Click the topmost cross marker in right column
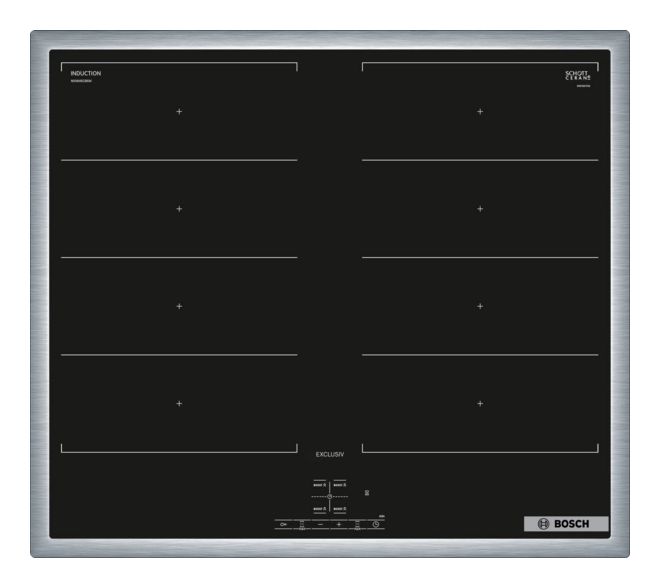The image size is (660, 588). click(x=480, y=112)
